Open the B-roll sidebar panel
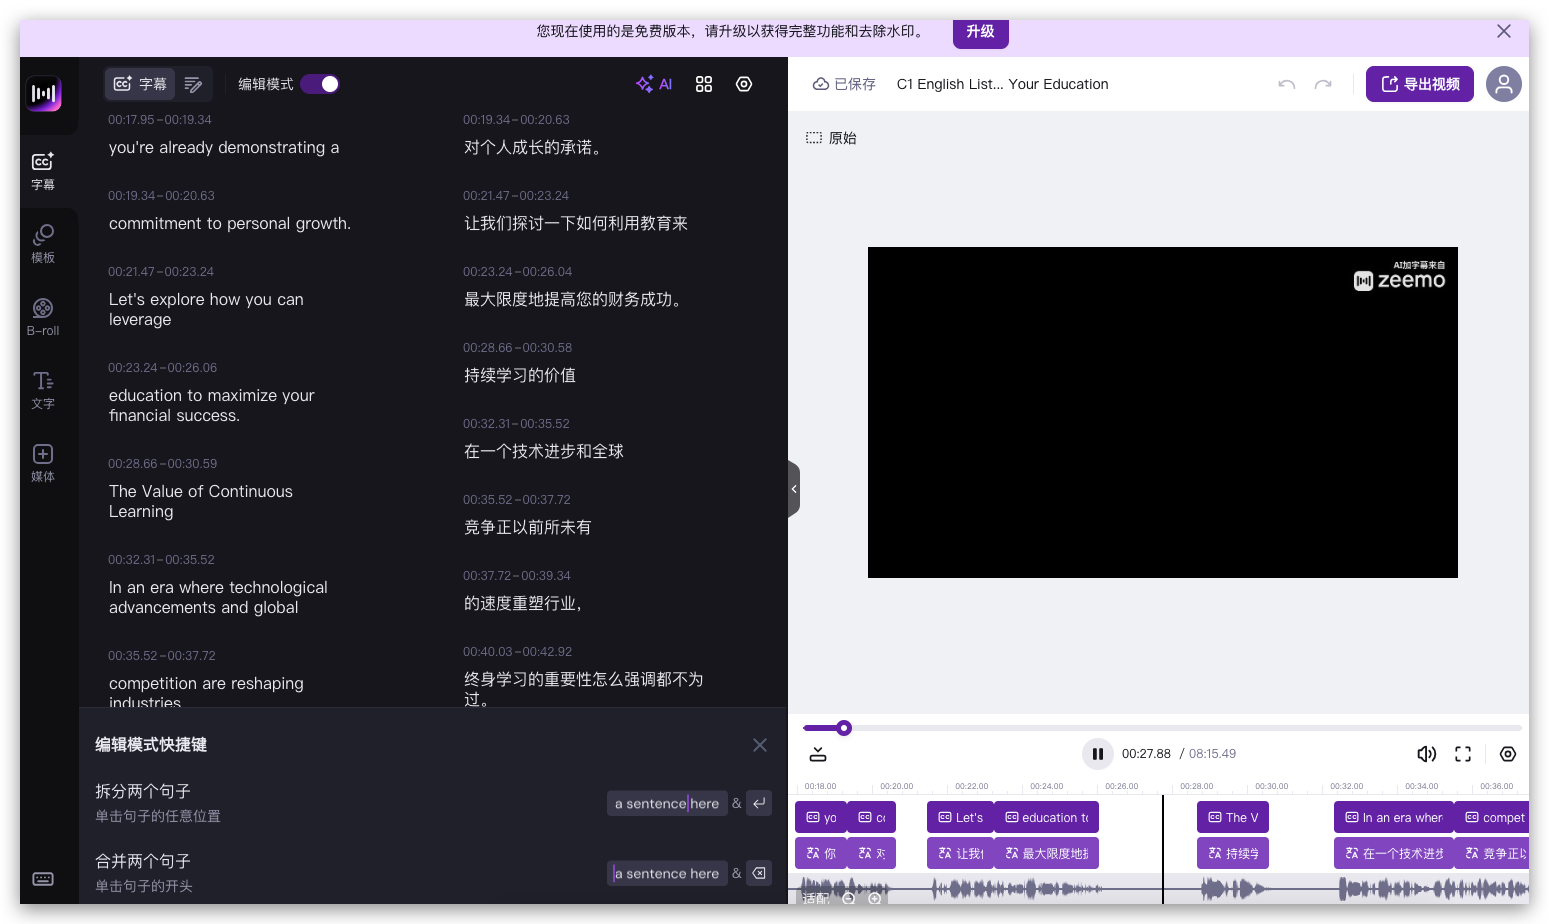 tap(43, 318)
